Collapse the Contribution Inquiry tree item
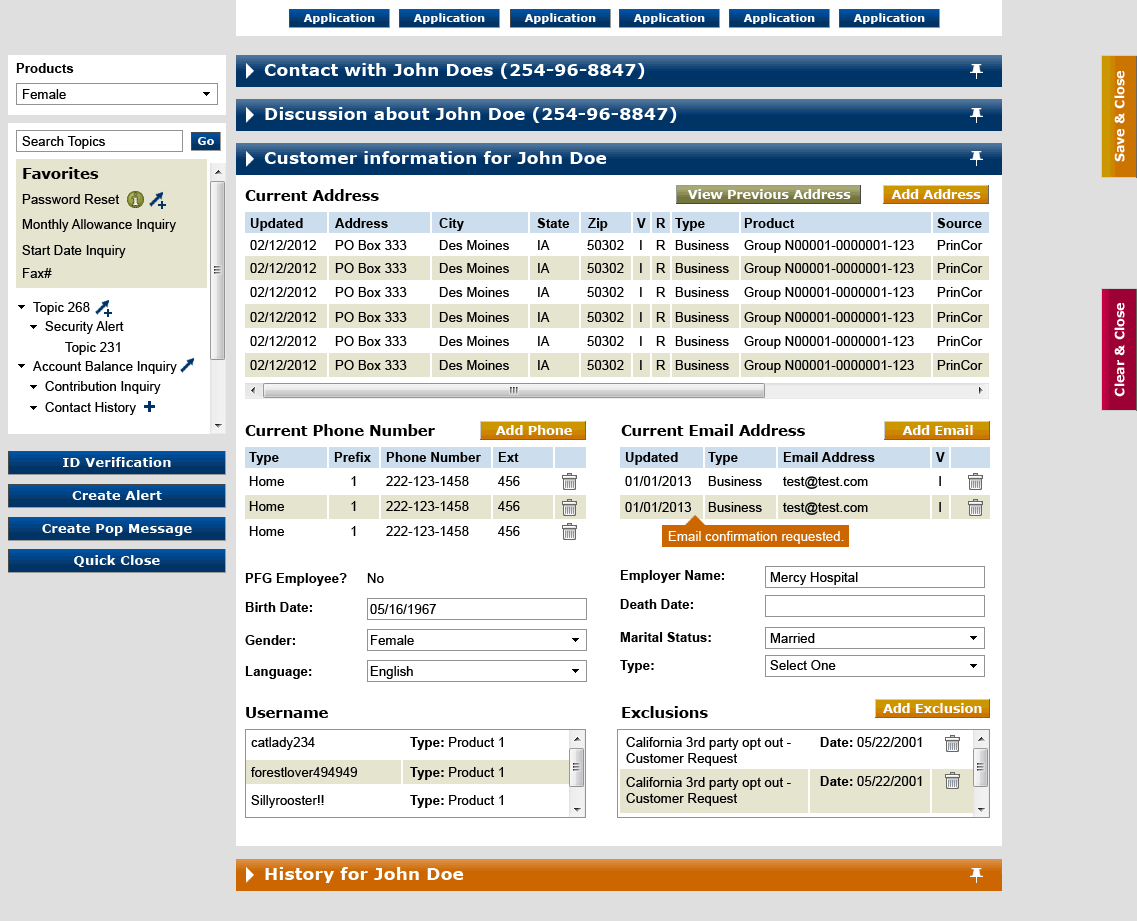Image resolution: width=1137 pixels, height=921 pixels. click(31, 387)
